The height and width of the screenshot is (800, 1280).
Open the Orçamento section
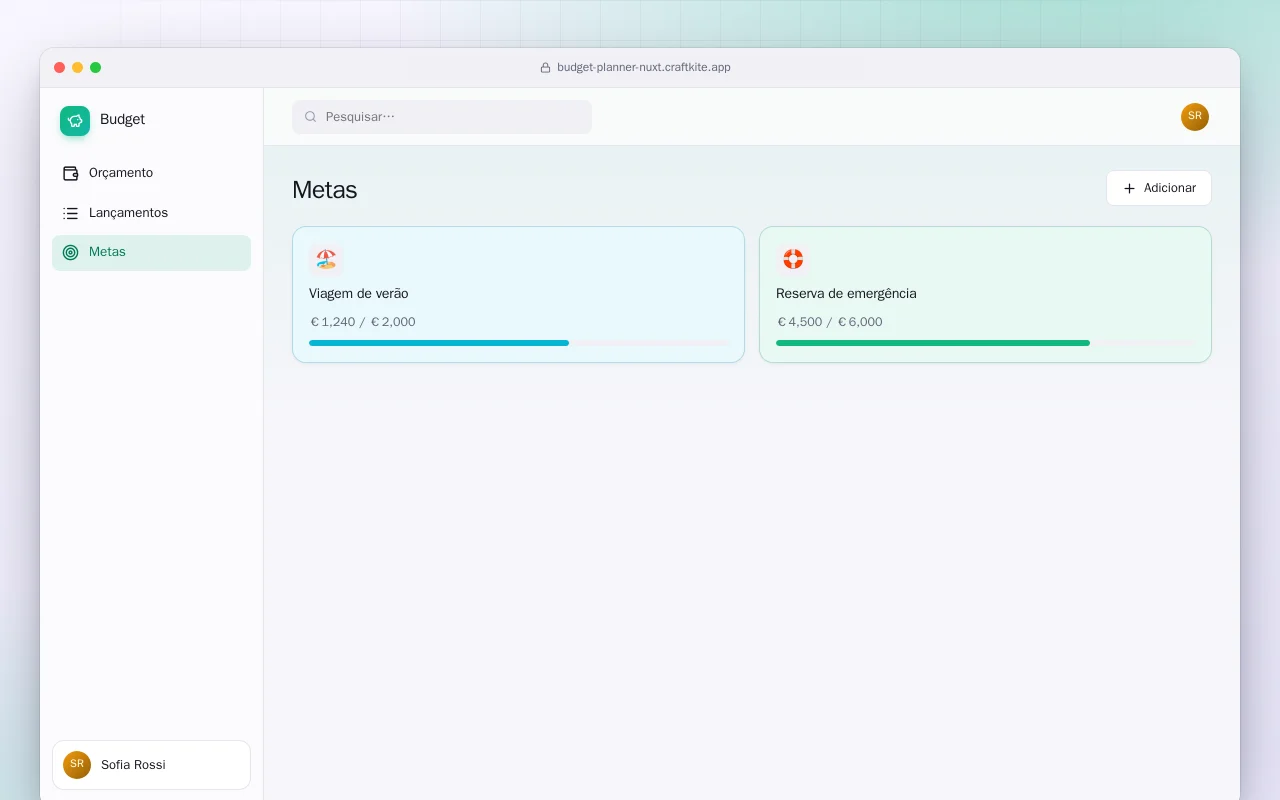pos(151,173)
